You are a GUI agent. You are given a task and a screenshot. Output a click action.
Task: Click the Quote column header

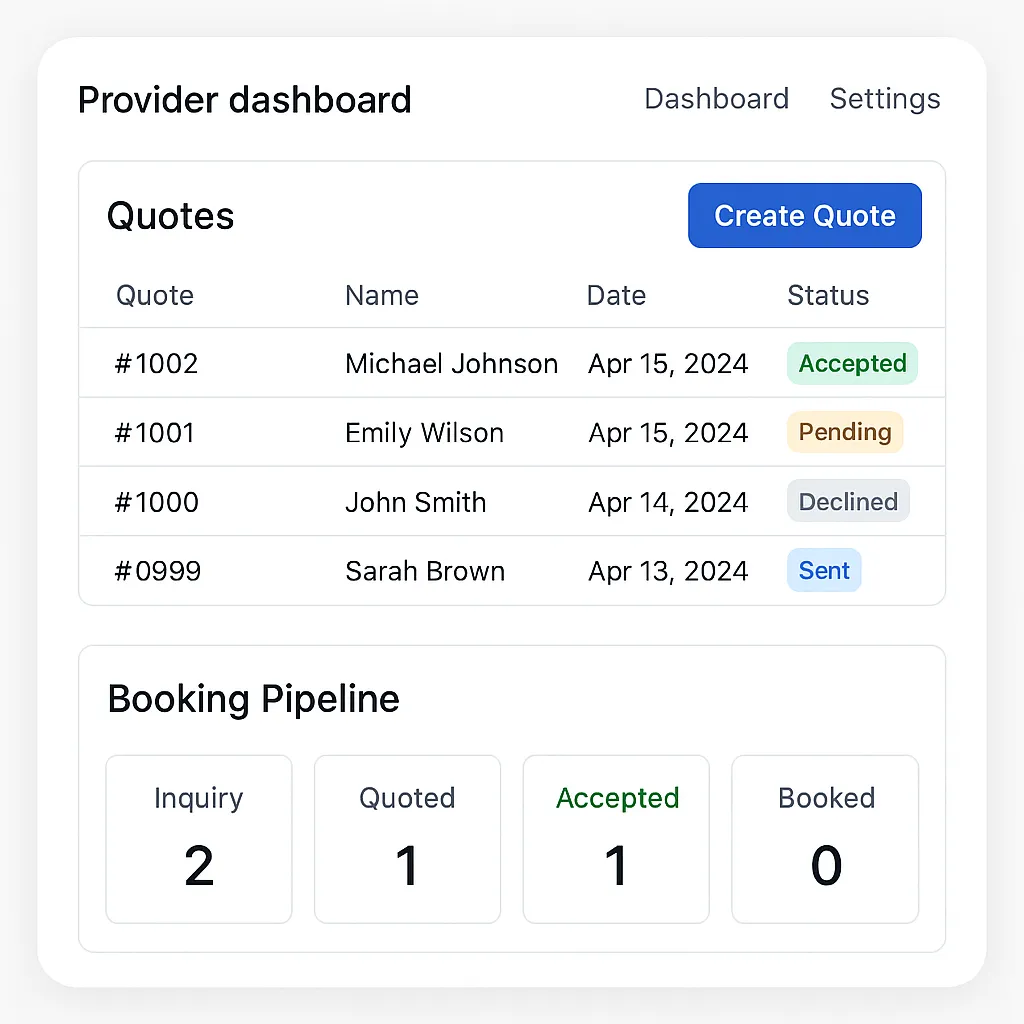155,296
